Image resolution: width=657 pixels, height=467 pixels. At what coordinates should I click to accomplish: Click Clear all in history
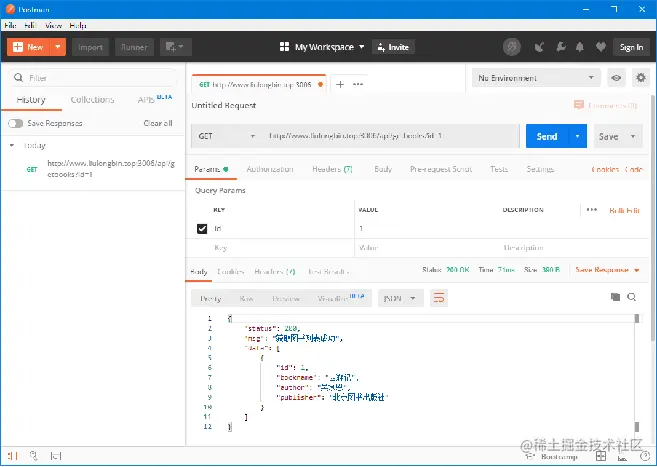[158, 123]
